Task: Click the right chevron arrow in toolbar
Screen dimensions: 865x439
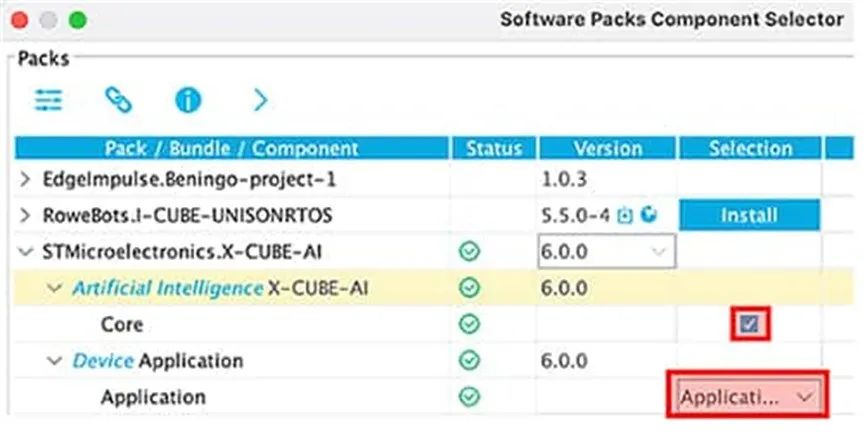Action: coord(260,99)
